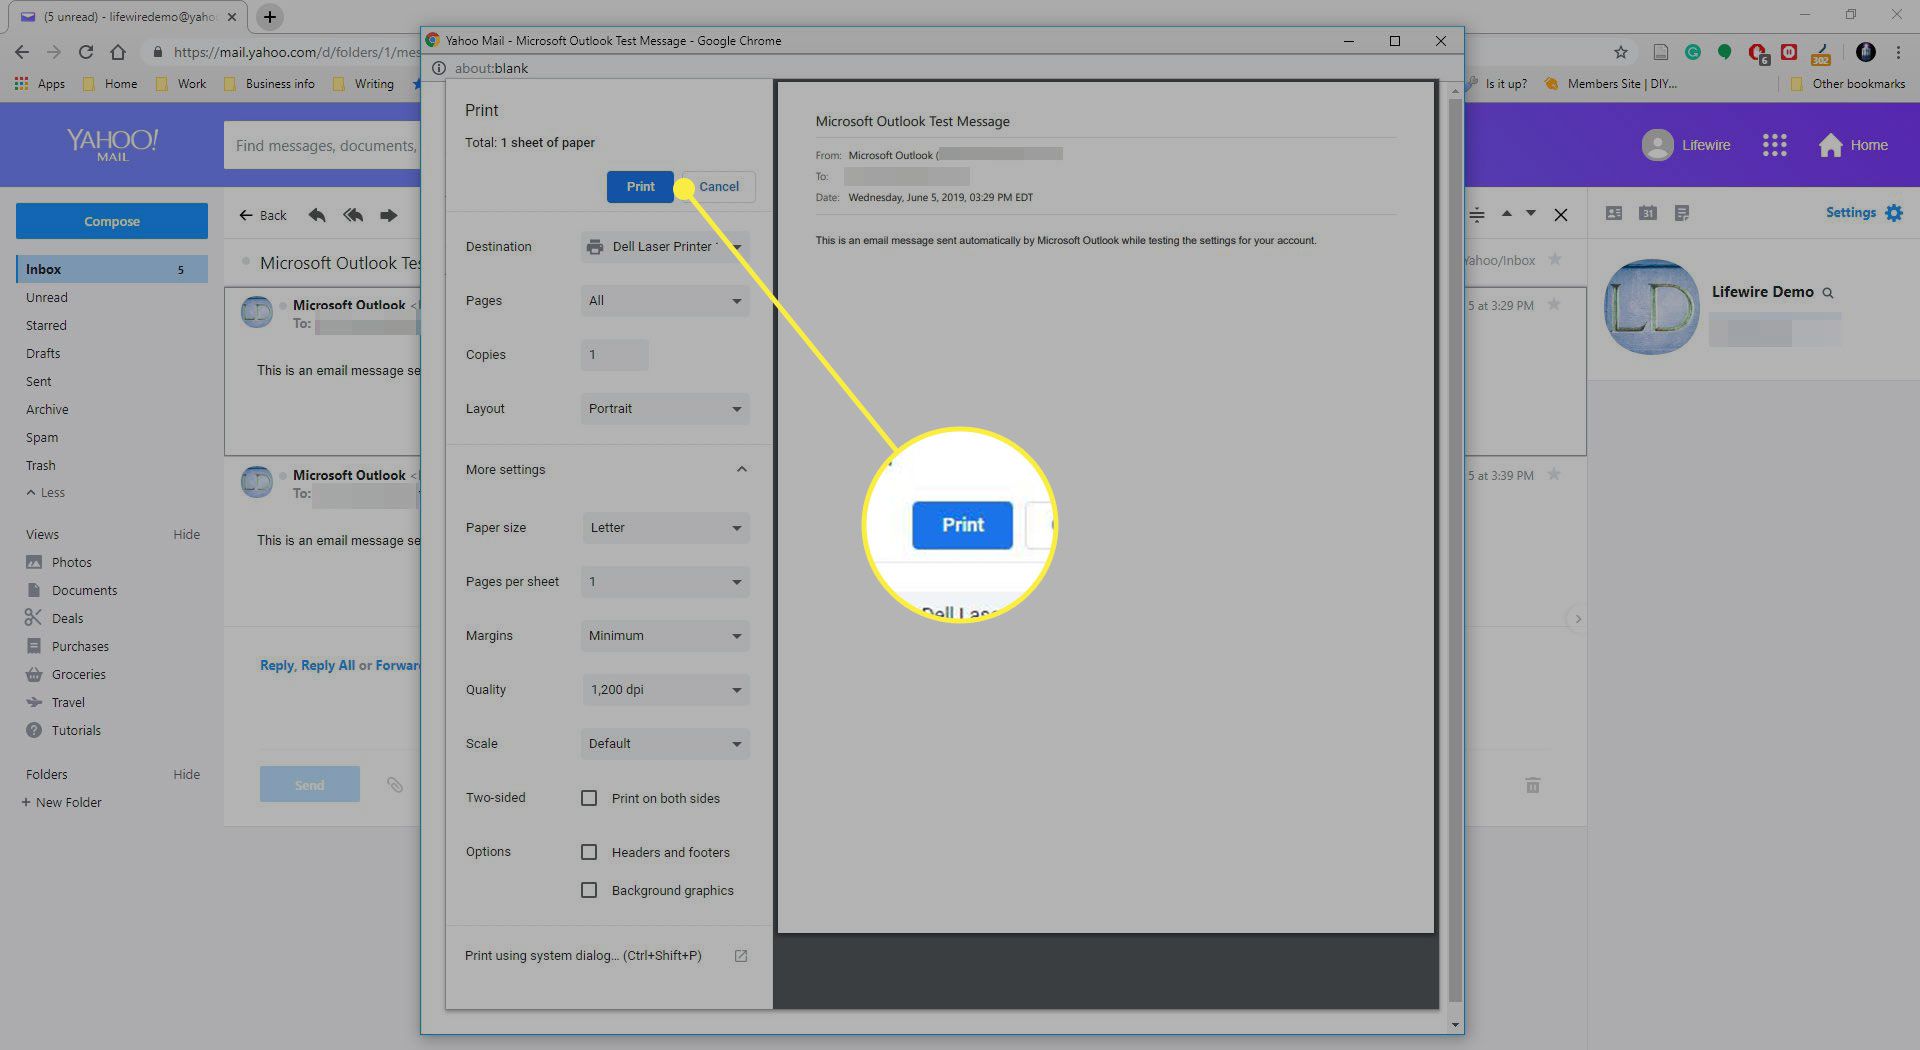1920x1050 pixels.
Task: Open the Pages dropdown set to All
Action: (x=665, y=301)
